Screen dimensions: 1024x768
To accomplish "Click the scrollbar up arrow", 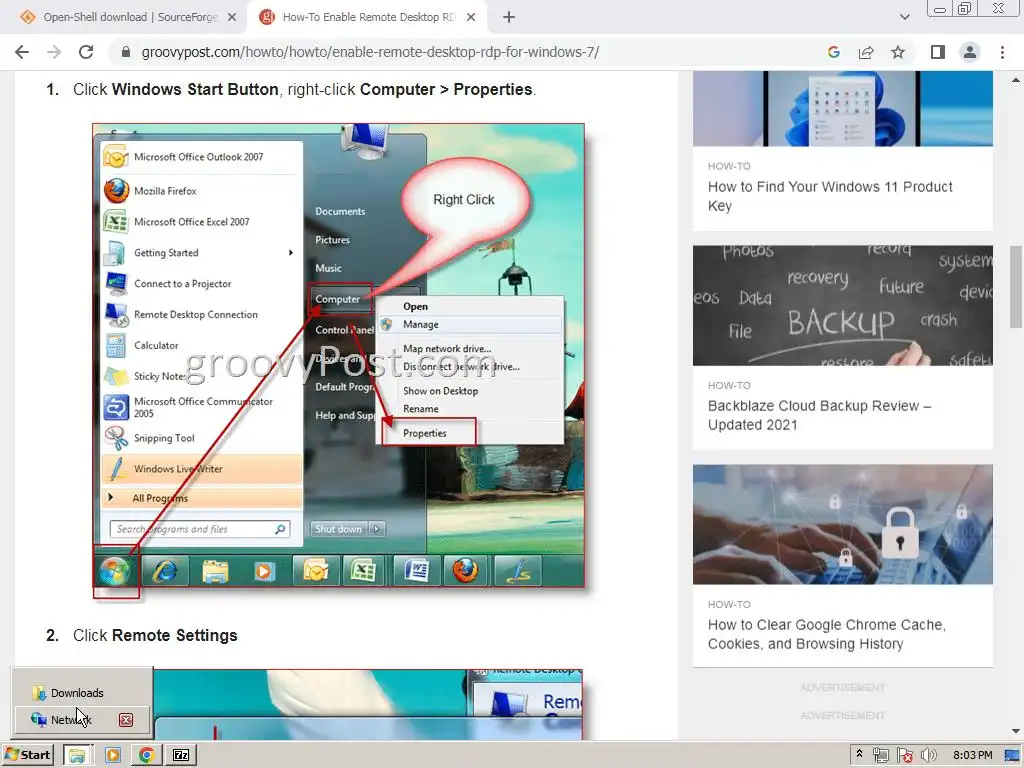I will 1016,80.
